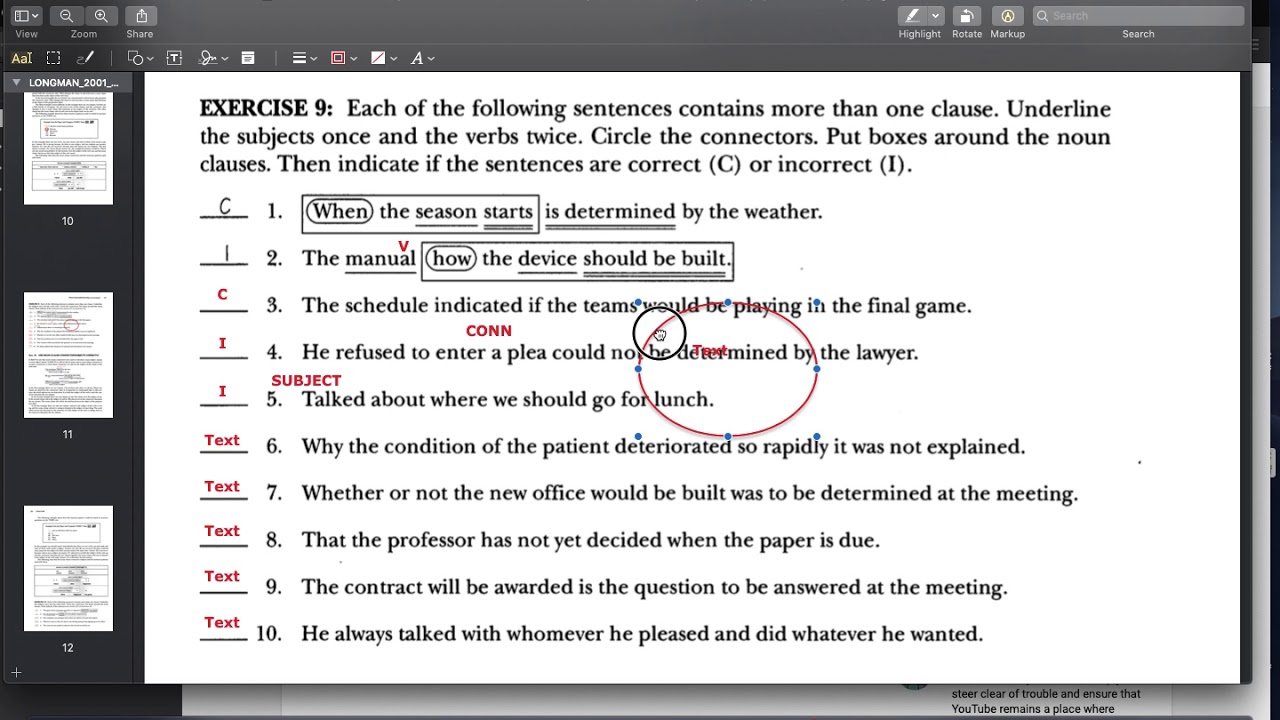
Task: Click the 'EXERCISE 9:' heading
Action: point(266,108)
